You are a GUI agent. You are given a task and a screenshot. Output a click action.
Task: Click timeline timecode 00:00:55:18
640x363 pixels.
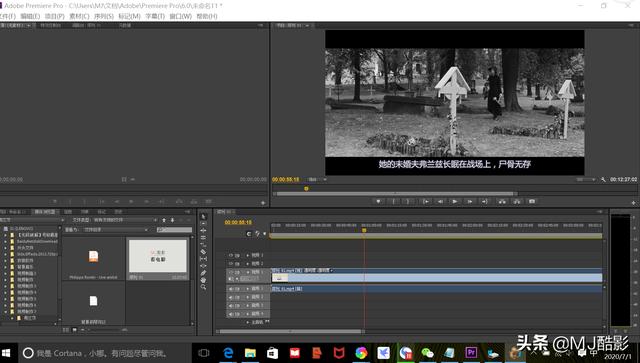tap(238, 223)
